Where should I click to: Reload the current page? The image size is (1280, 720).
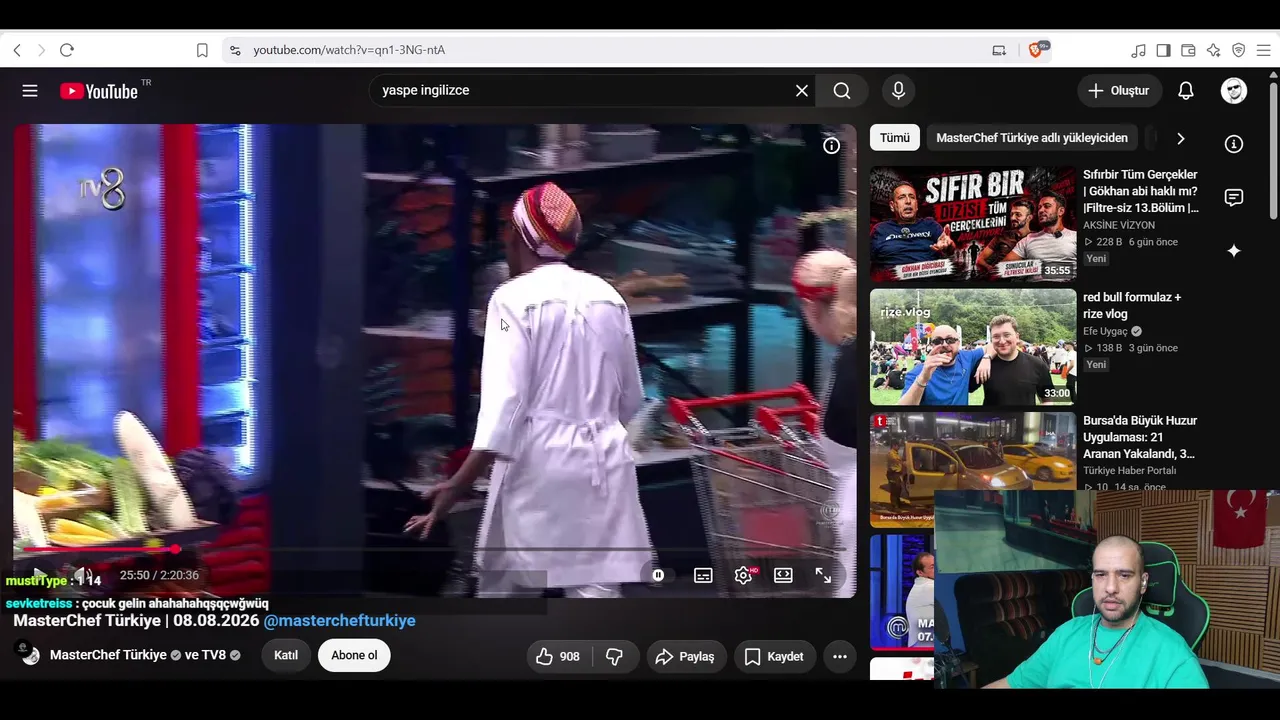point(67,50)
